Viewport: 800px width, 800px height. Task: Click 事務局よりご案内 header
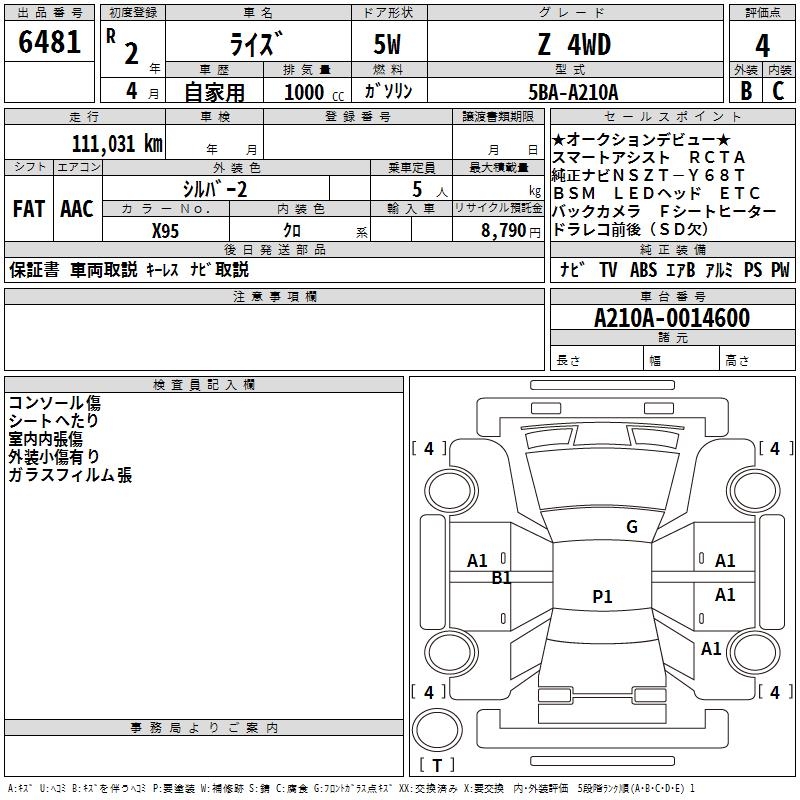point(204,728)
